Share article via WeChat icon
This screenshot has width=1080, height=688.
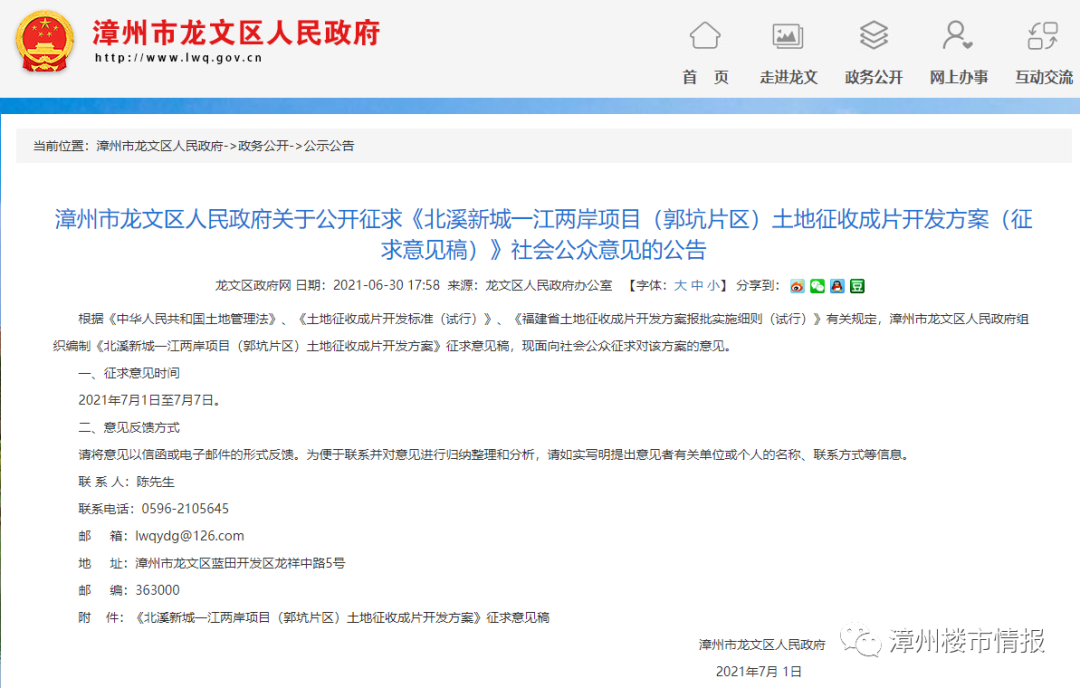click(x=817, y=286)
